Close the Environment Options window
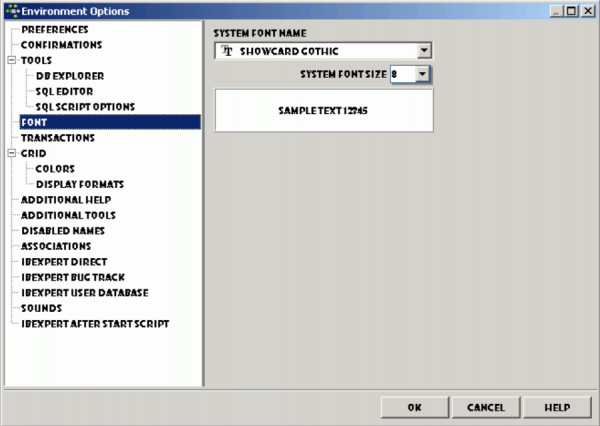The height and width of the screenshot is (426, 600). 587,11
